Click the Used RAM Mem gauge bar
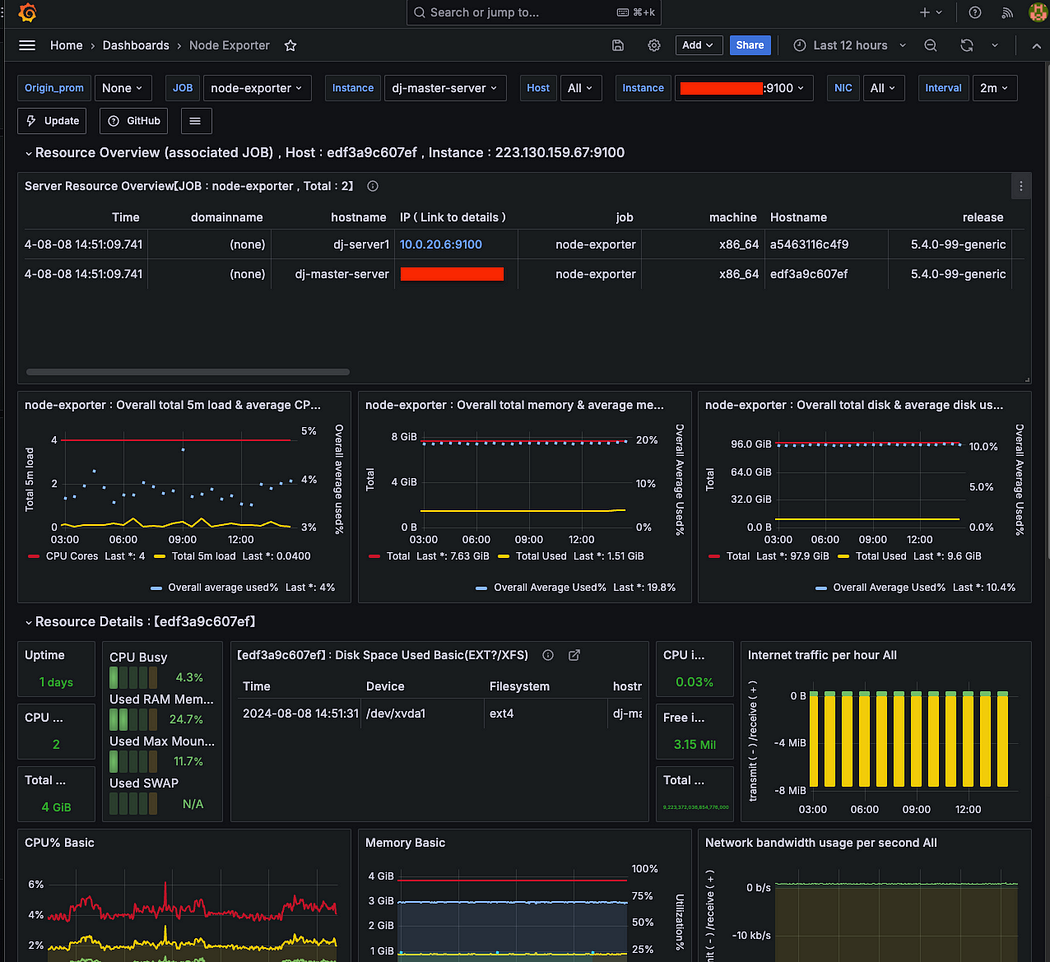1050x962 pixels. pyautogui.click(x=133, y=720)
